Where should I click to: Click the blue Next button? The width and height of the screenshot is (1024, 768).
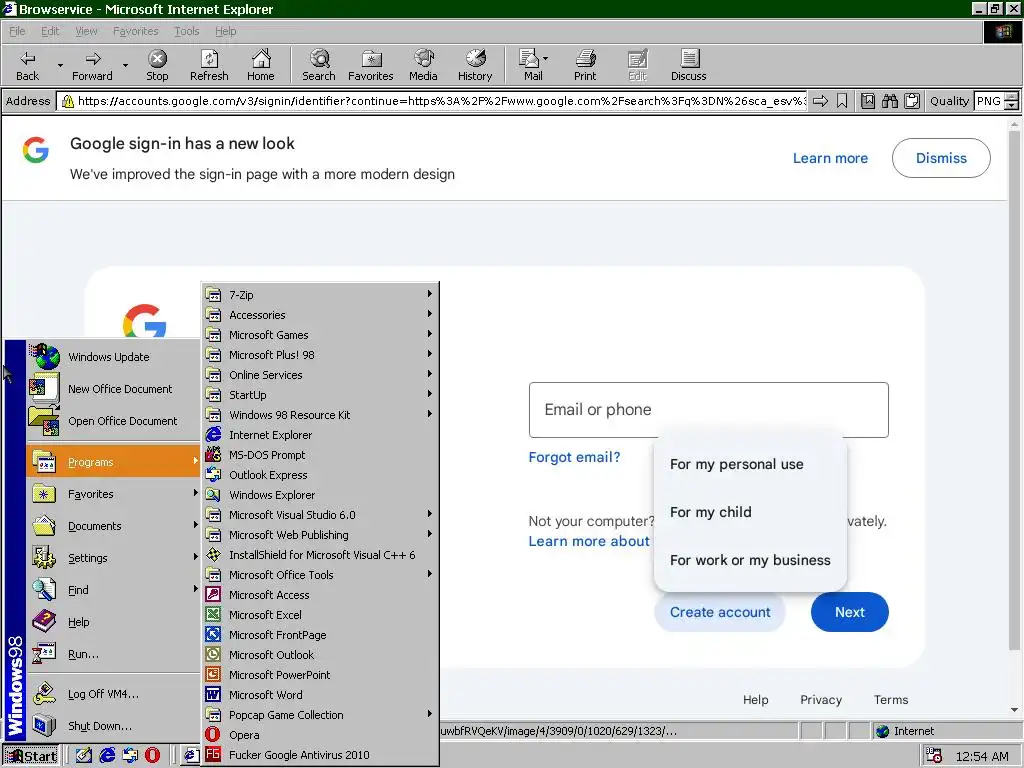pyautogui.click(x=850, y=612)
